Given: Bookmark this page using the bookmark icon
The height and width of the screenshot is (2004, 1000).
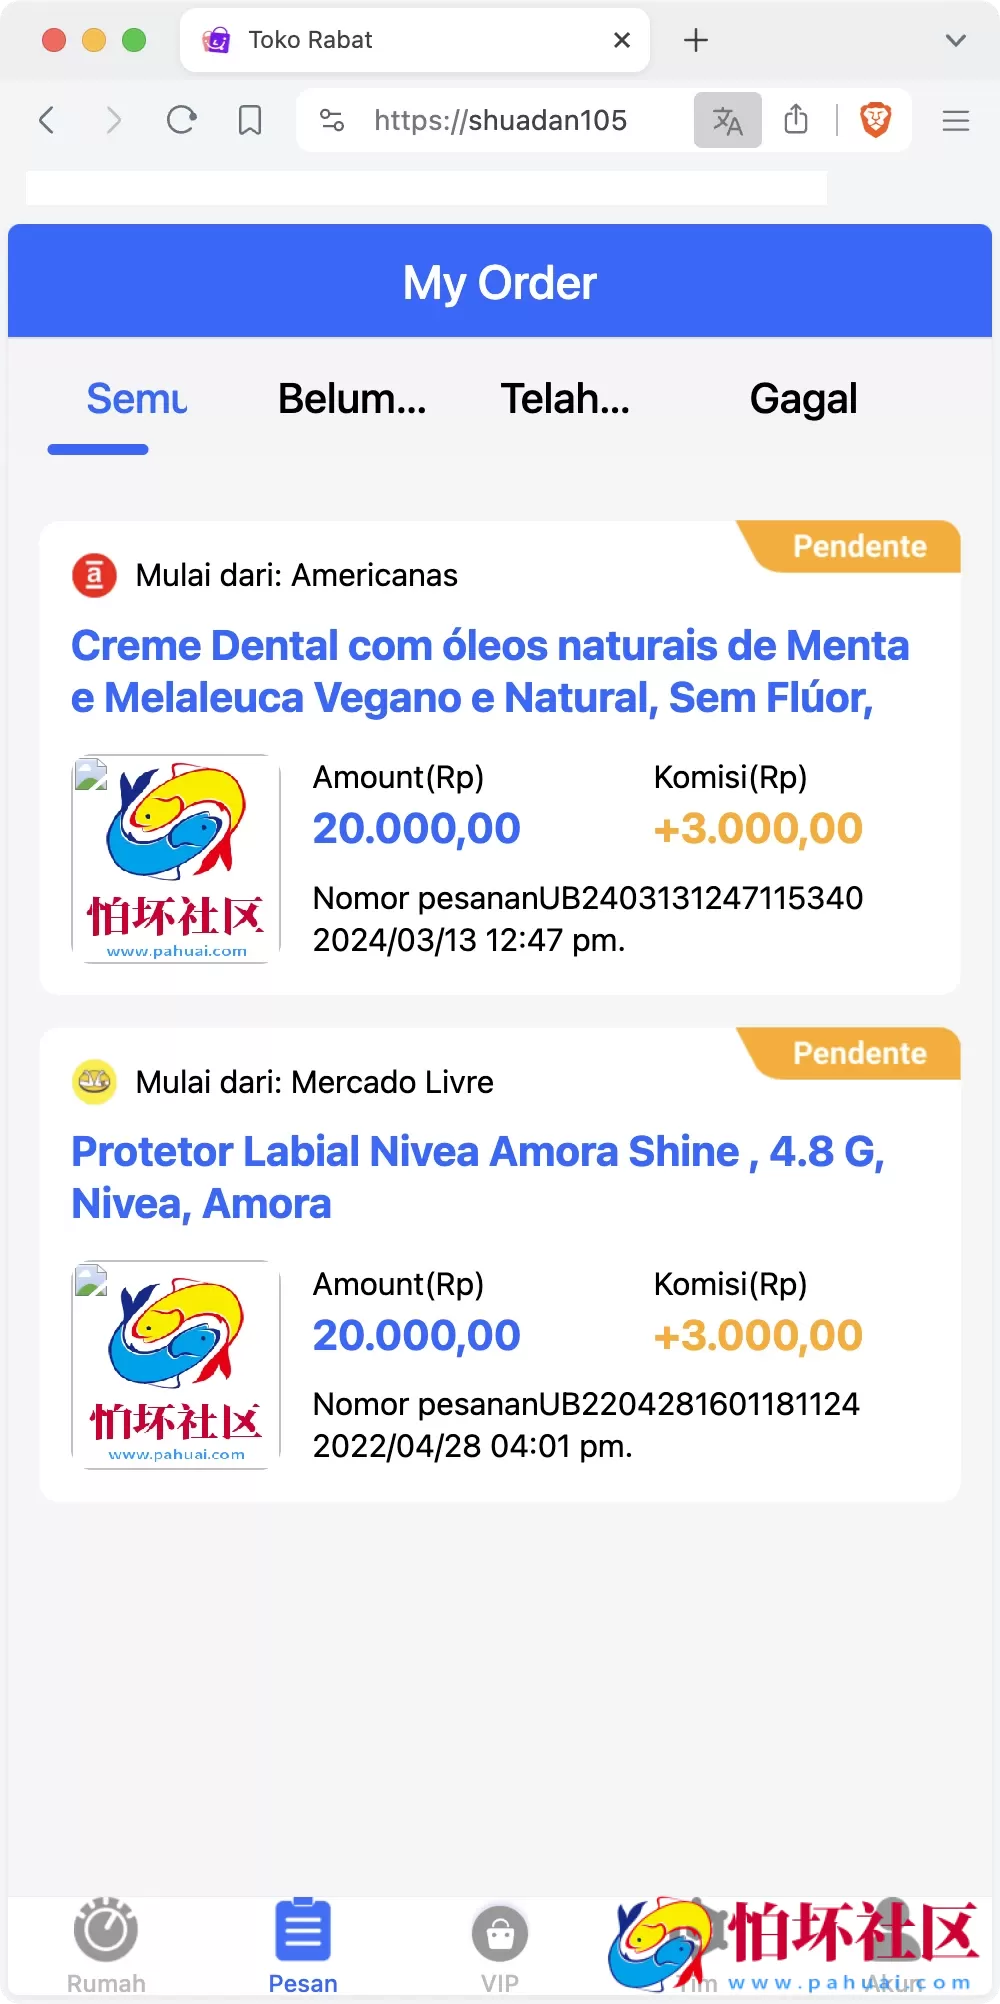Looking at the screenshot, I should click(x=250, y=121).
